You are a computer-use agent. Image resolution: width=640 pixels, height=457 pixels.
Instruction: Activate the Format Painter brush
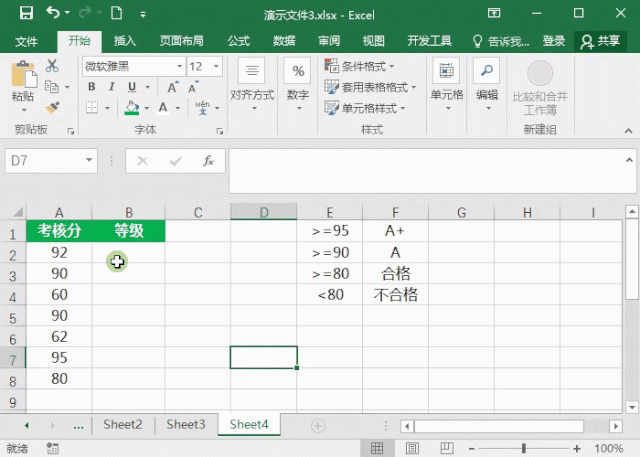[x=52, y=108]
